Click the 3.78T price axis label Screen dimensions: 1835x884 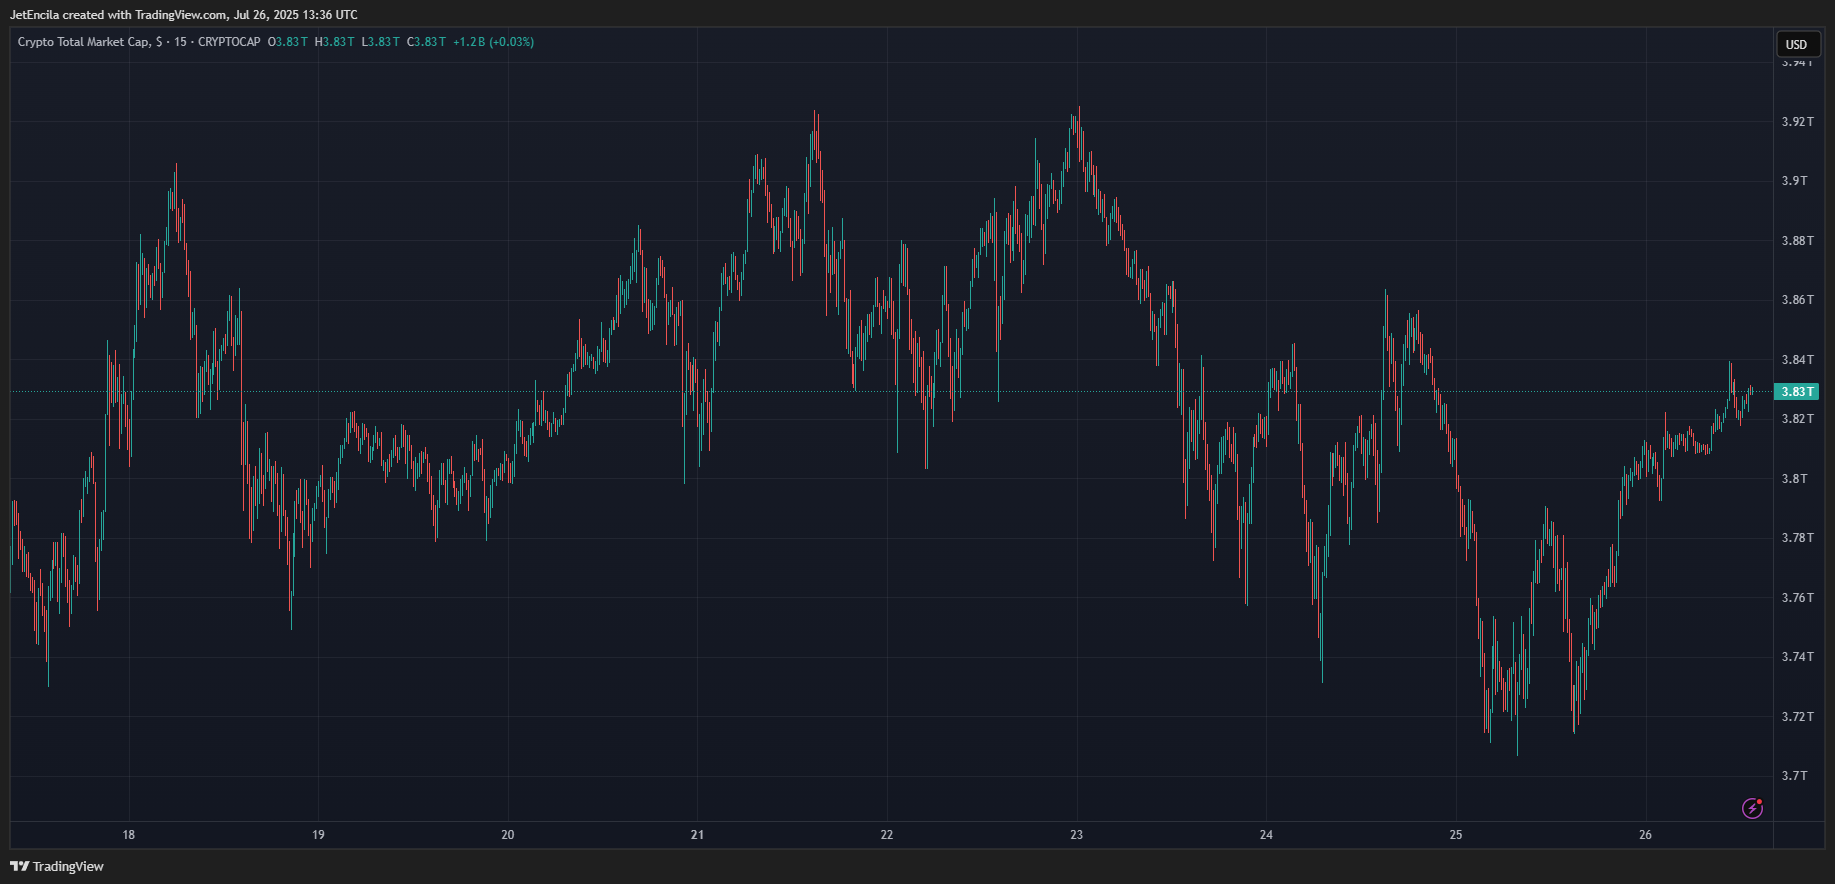(x=1797, y=538)
